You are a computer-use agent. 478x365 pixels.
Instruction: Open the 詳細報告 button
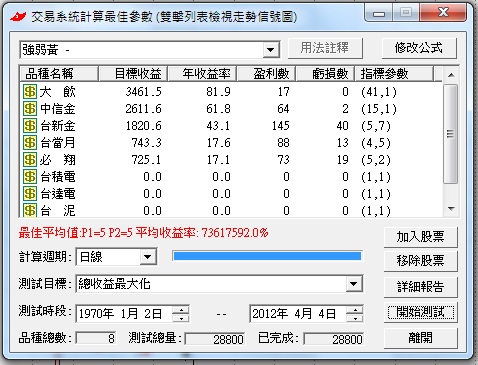point(420,287)
